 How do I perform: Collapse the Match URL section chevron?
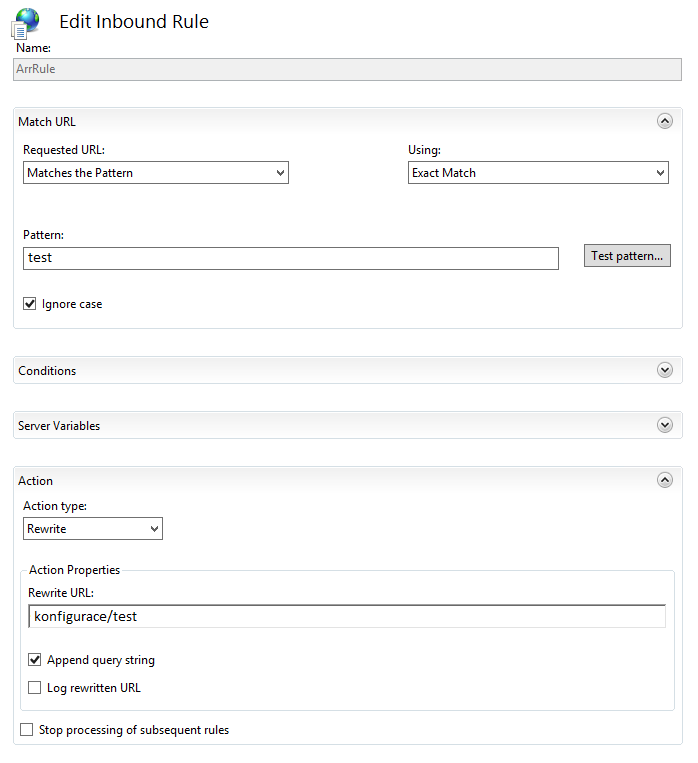tap(665, 121)
